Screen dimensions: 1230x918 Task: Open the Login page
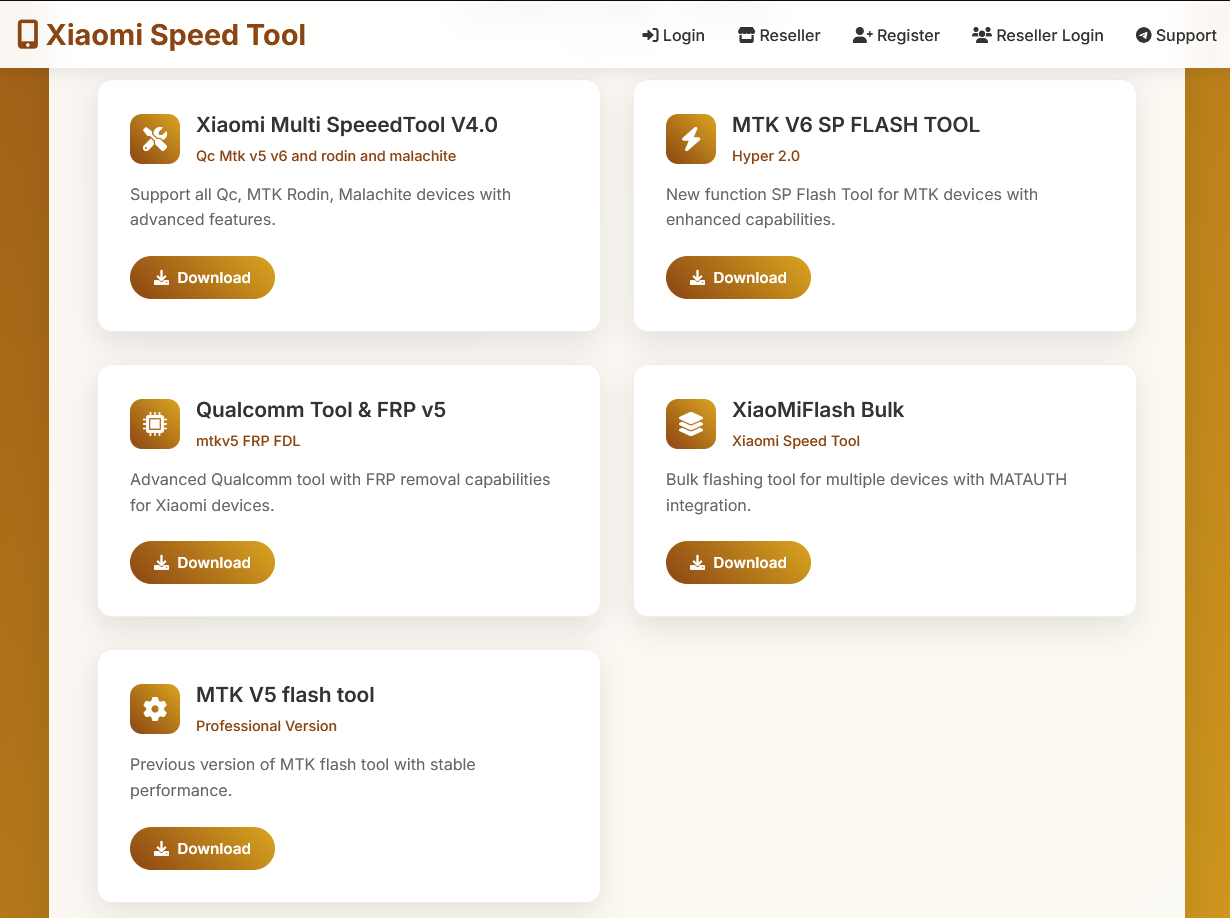[x=673, y=35]
